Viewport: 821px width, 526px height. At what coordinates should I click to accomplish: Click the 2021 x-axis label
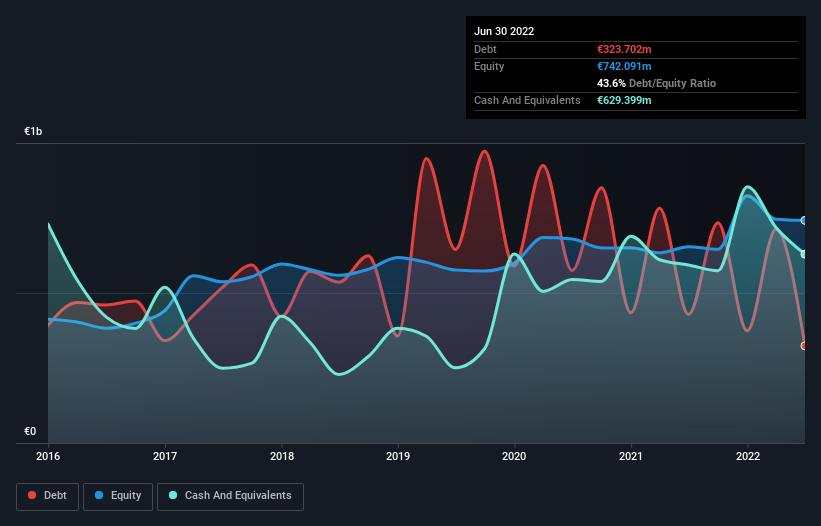click(x=631, y=456)
